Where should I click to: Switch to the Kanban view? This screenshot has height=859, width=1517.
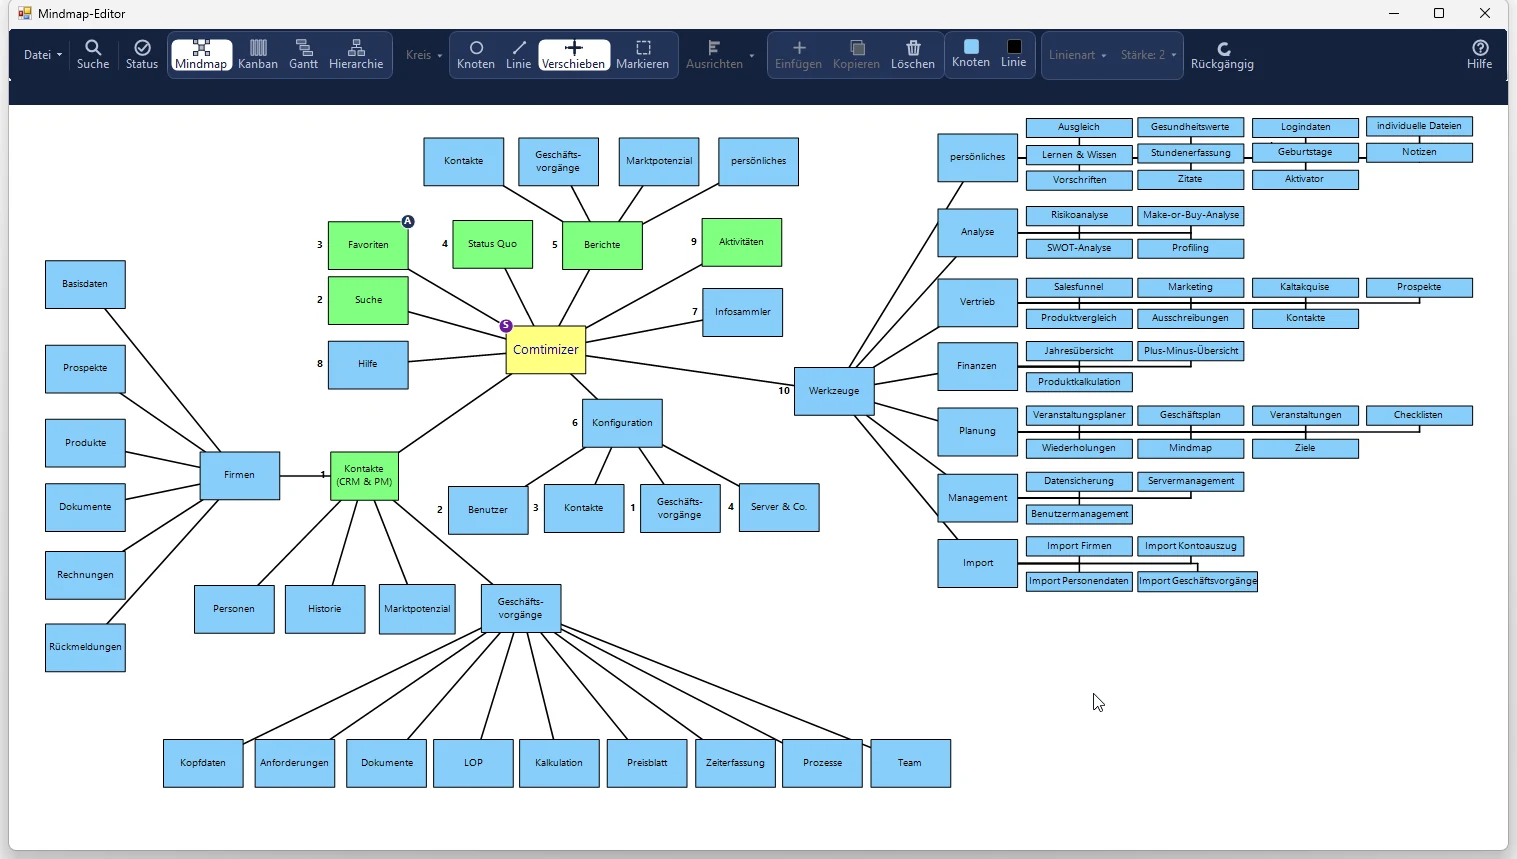(258, 54)
